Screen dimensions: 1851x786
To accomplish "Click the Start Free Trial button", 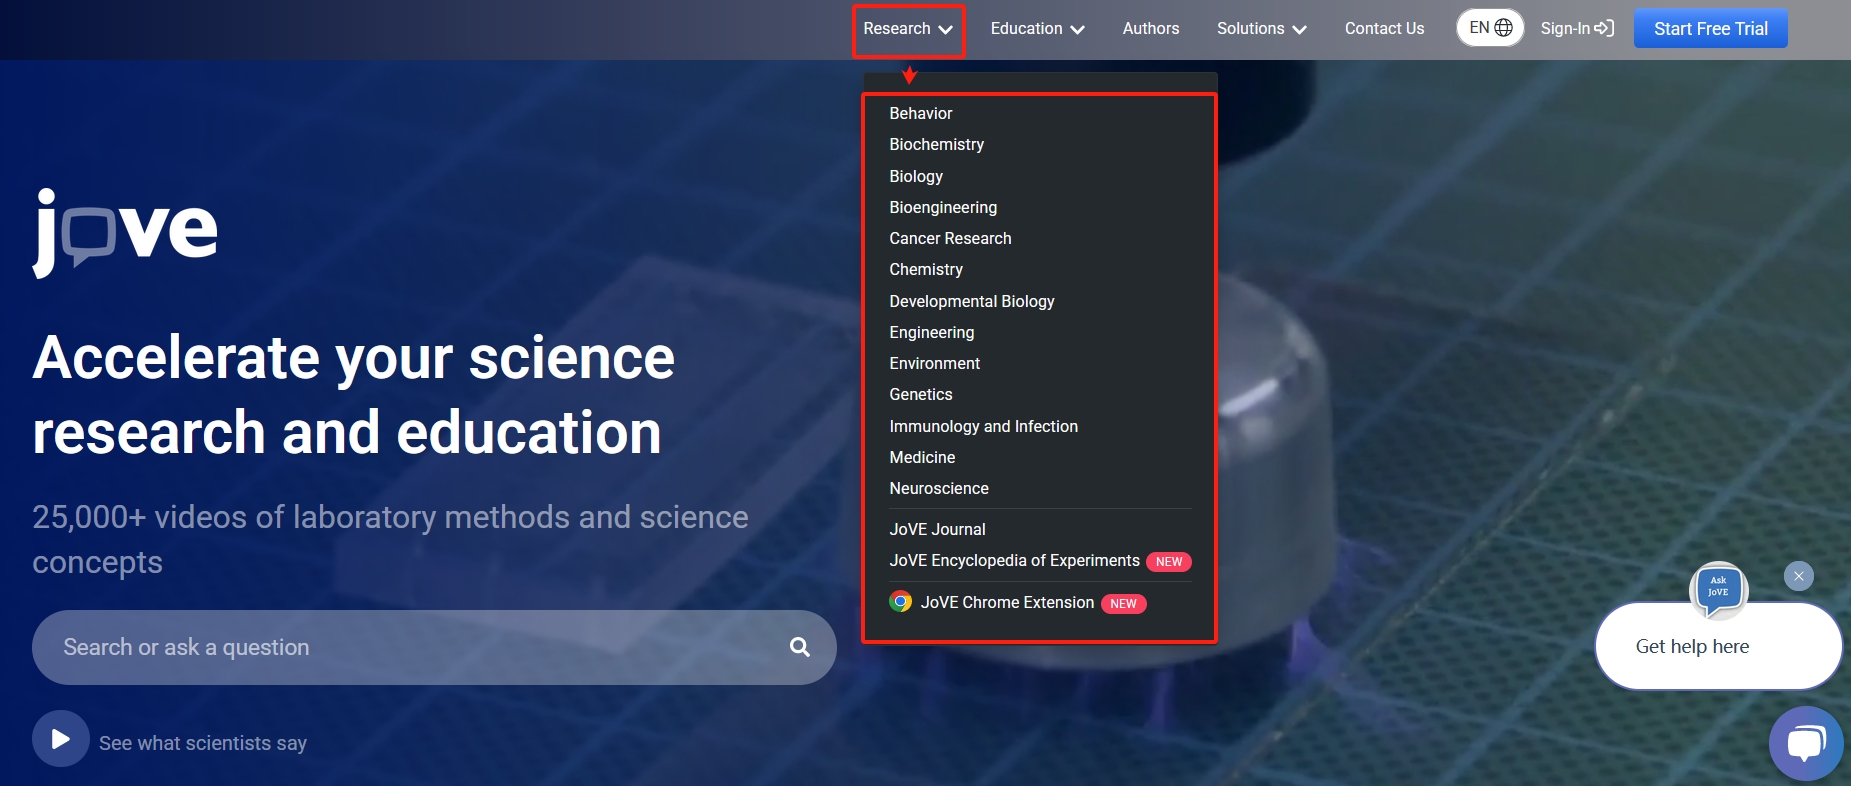I will [1710, 29].
